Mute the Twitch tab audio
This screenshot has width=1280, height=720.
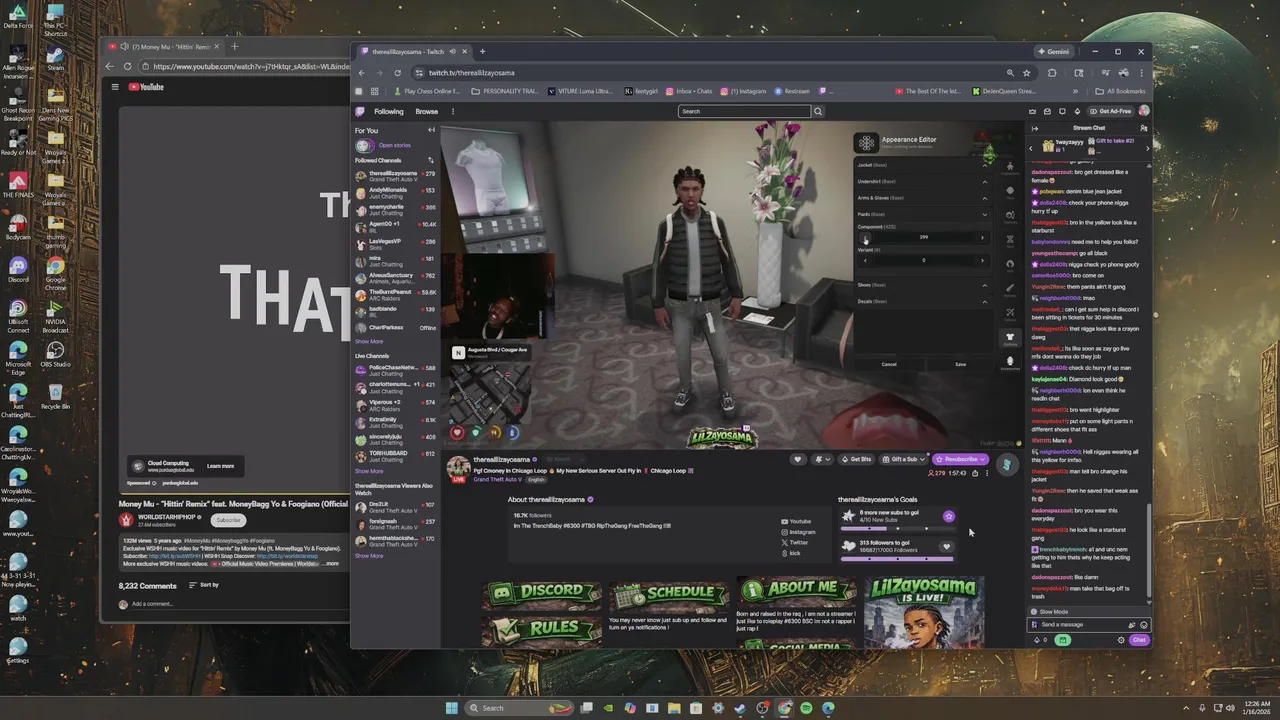(x=452, y=51)
